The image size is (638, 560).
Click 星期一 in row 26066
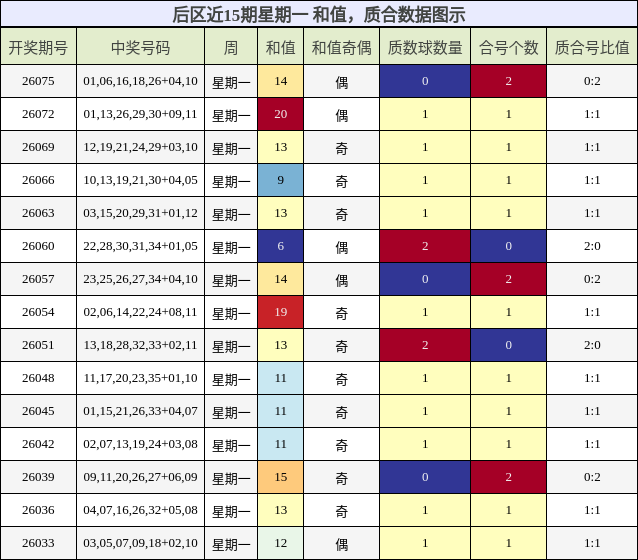pyautogui.click(x=231, y=182)
